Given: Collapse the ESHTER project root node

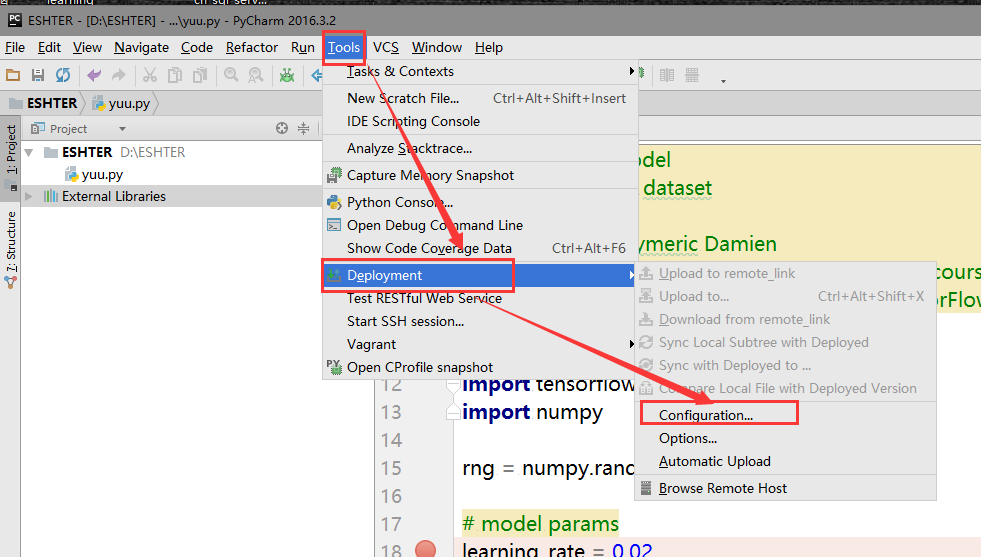Looking at the screenshot, I should click(28, 152).
